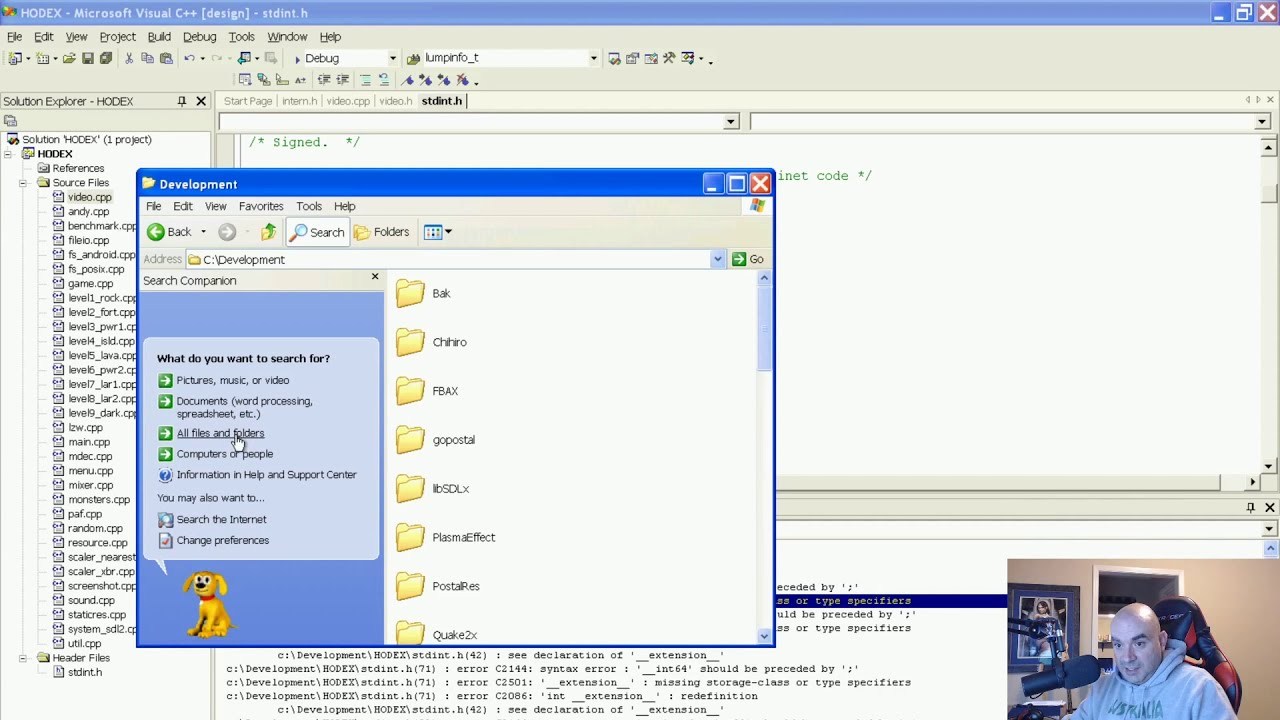The image size is (1280, 720).
Task: Click the C:\Development address field
Action: coord(447,259)
